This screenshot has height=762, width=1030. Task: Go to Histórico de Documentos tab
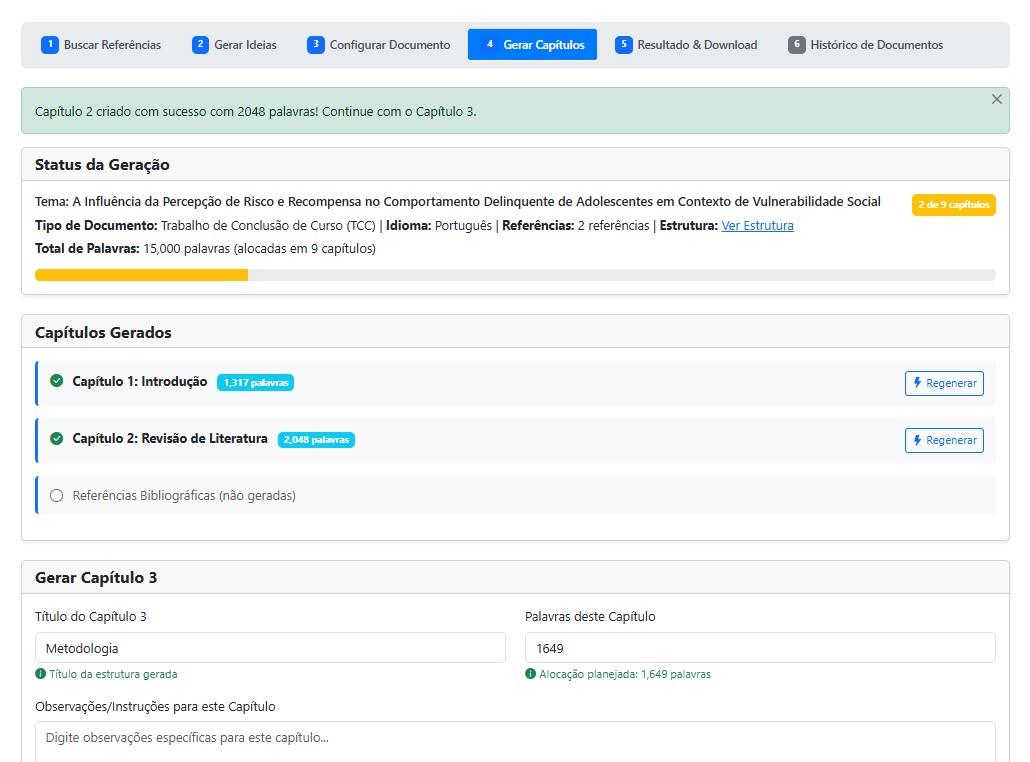point(876,45)
